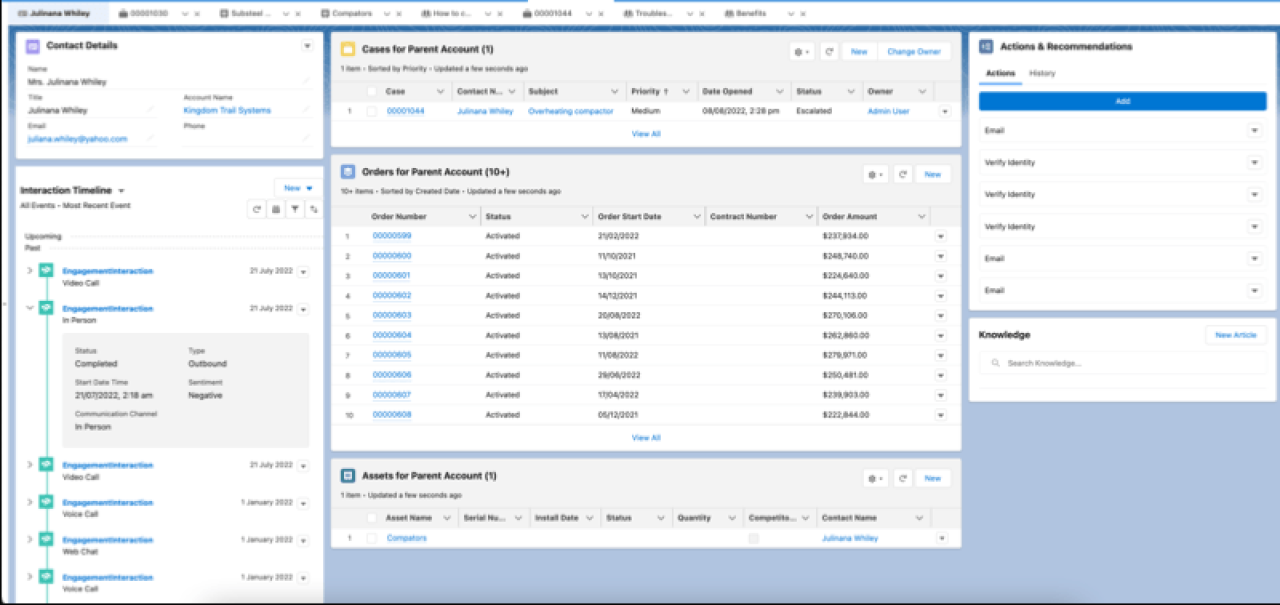Click the Contact Details card icon
This screenshot has height=605, width=1280.
click(33, 46)
